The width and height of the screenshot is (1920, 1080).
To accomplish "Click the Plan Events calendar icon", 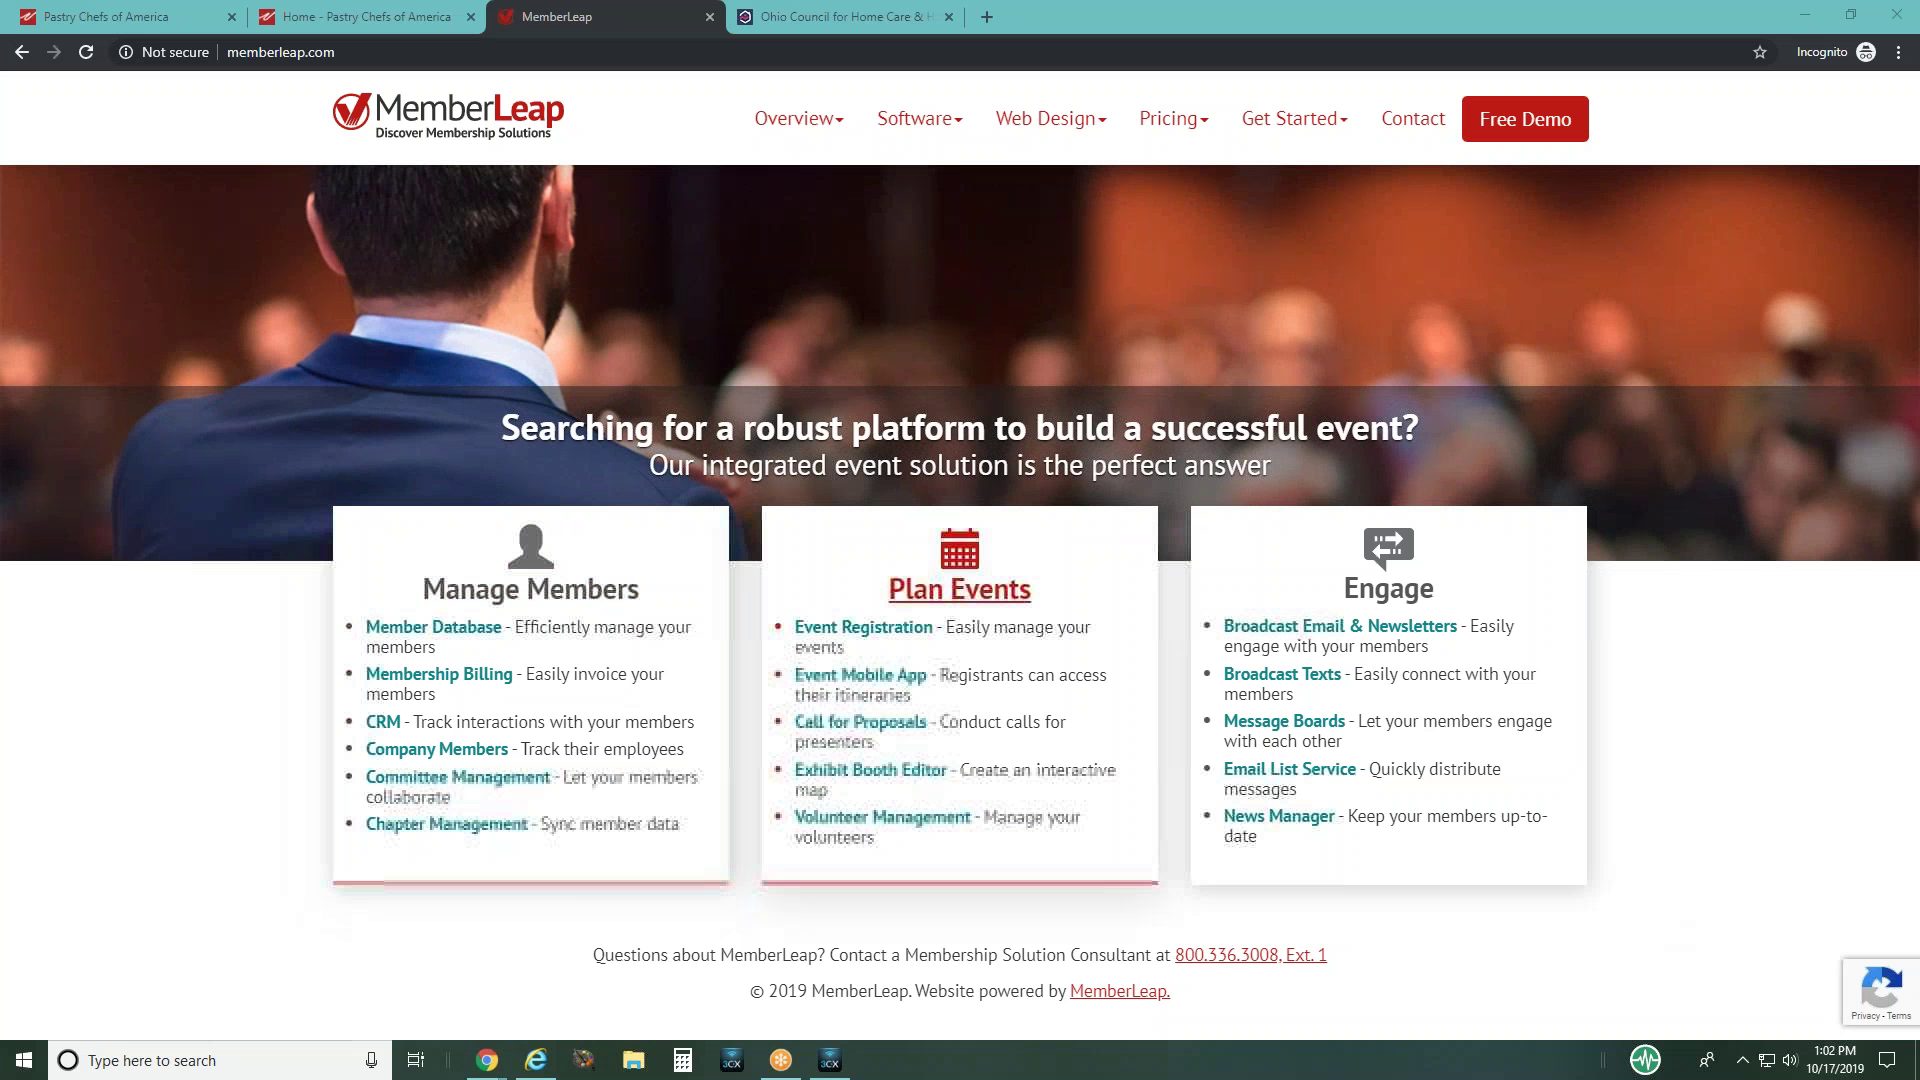I will point(959,548).
